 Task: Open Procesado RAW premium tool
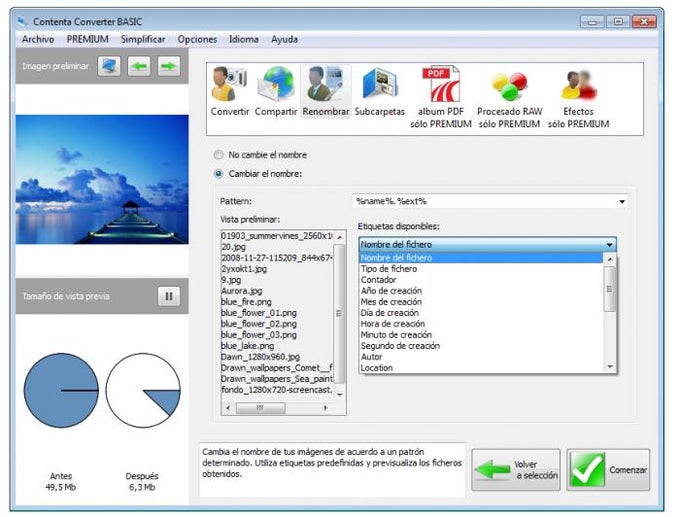tap(510, 98)
